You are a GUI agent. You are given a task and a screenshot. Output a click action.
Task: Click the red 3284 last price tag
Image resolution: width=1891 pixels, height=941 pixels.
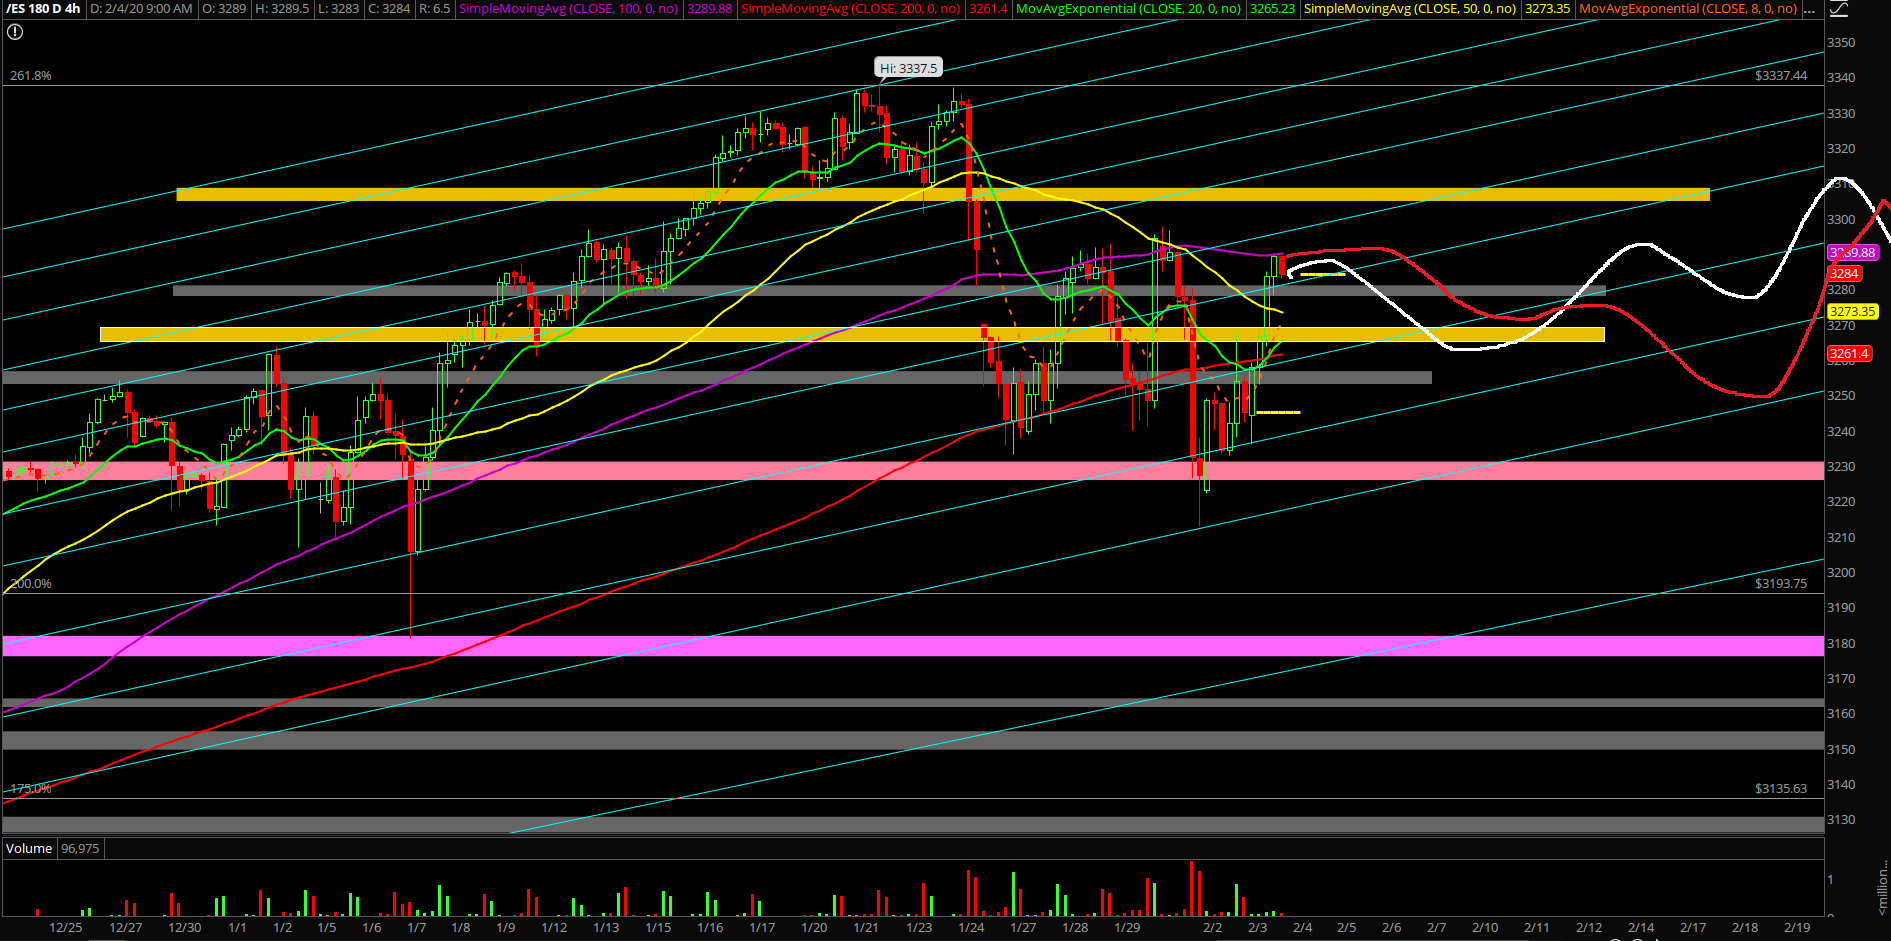pyautogui.click(x=1844, y=274)
